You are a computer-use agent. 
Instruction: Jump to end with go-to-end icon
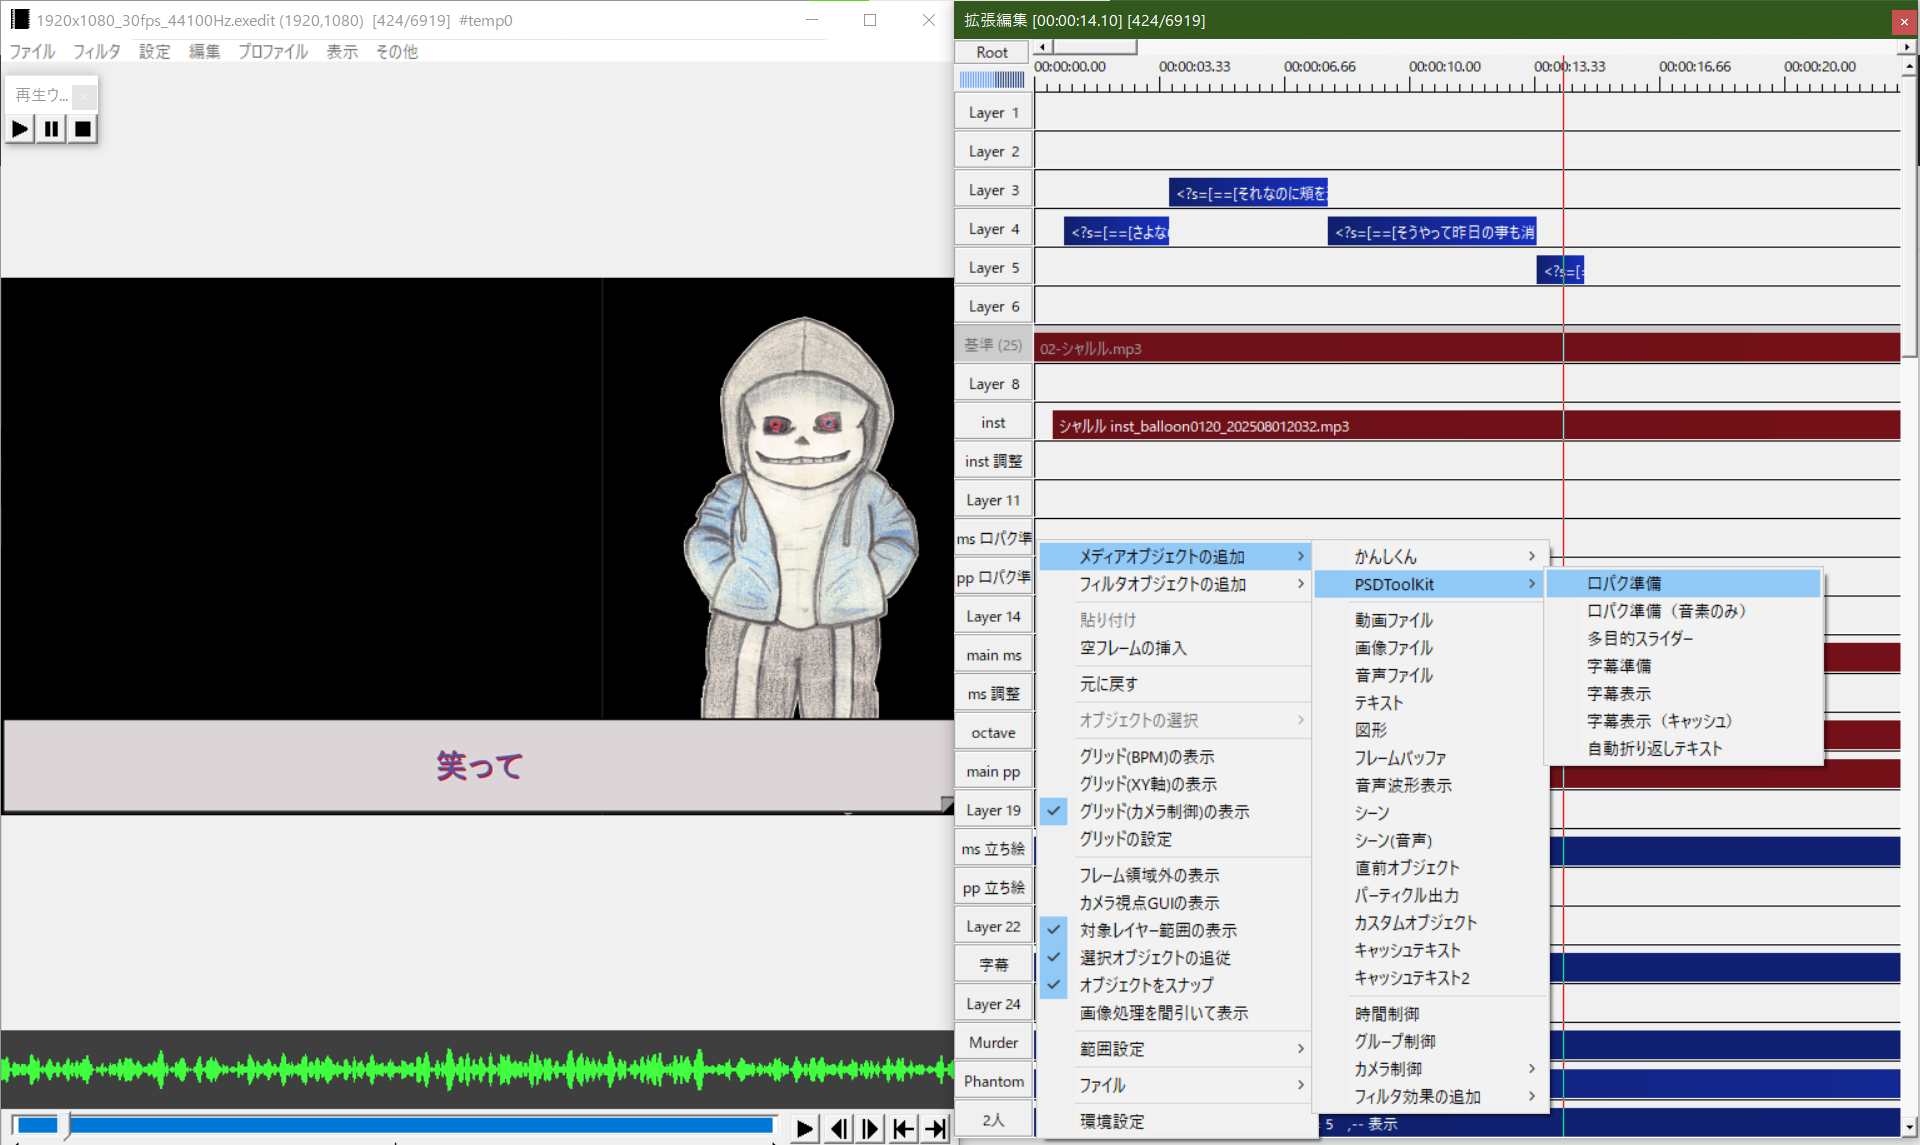(x=936, y=1129)
